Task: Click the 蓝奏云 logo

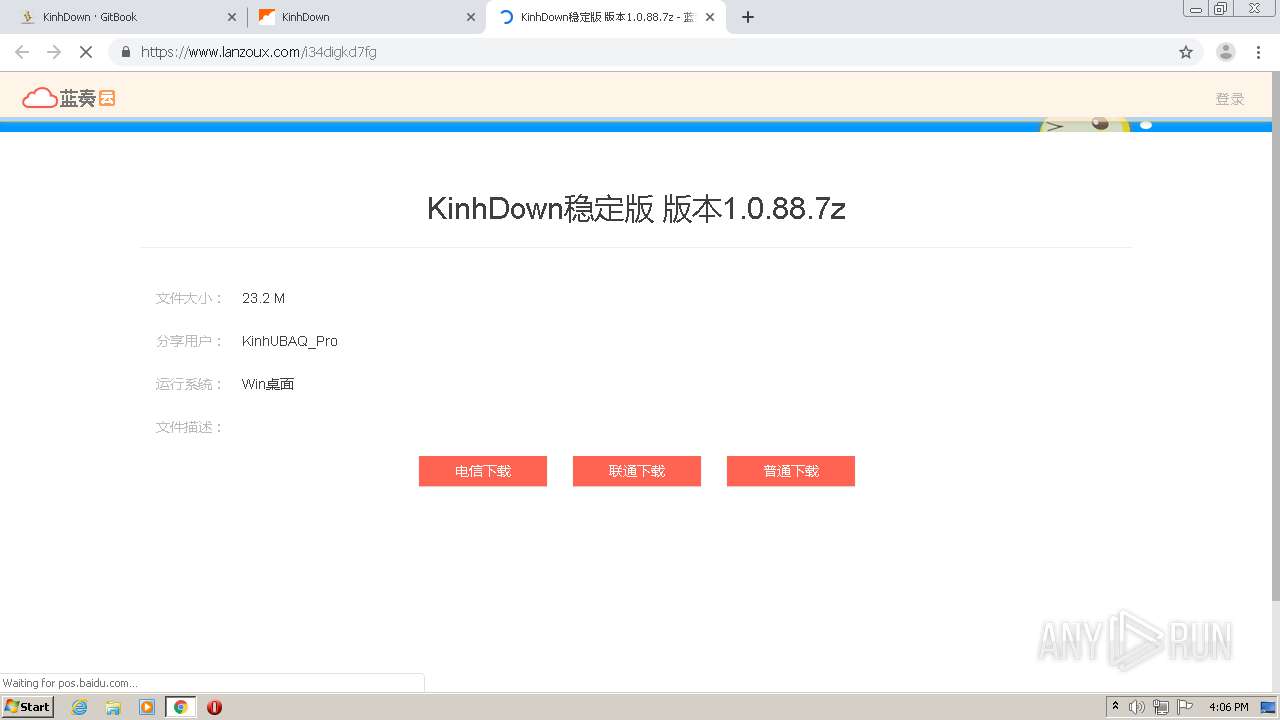Action: click(69, 98)
